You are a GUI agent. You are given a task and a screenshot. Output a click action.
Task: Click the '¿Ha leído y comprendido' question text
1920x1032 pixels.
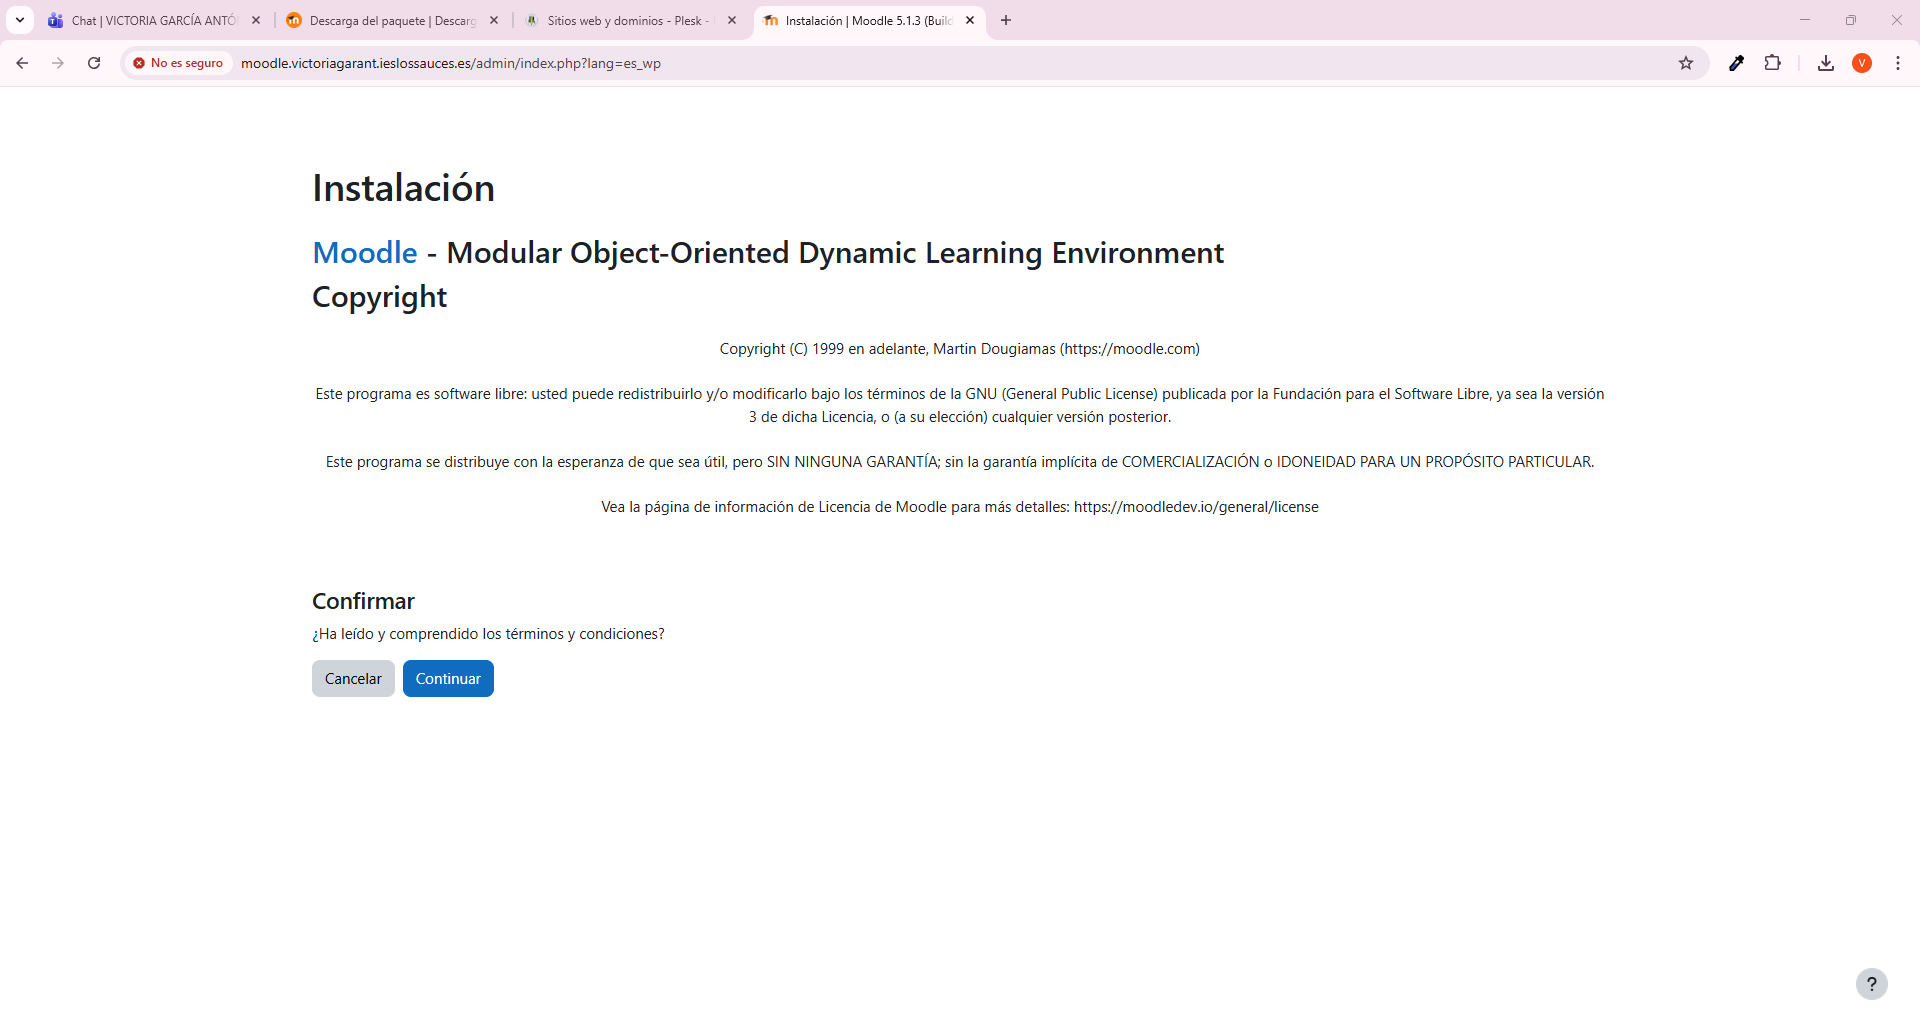point(488,634)
